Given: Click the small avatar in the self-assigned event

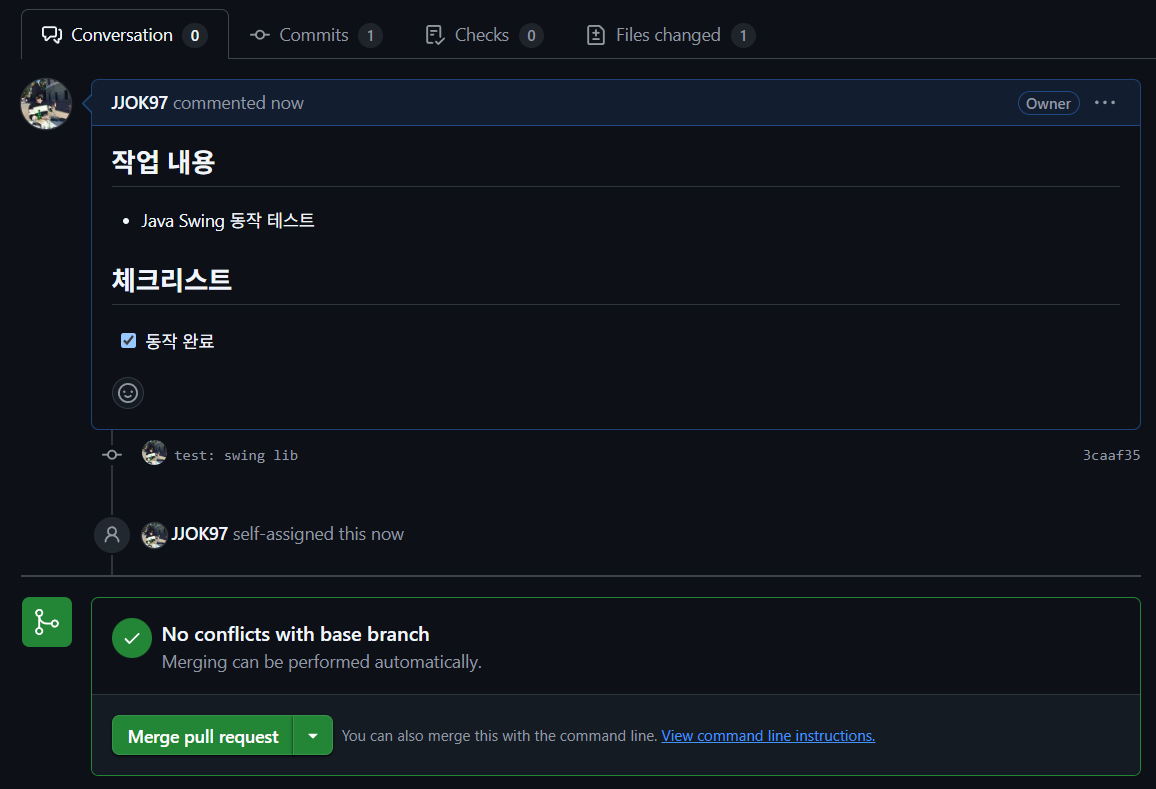Looking at the screenshot, I should coord(154,534).
